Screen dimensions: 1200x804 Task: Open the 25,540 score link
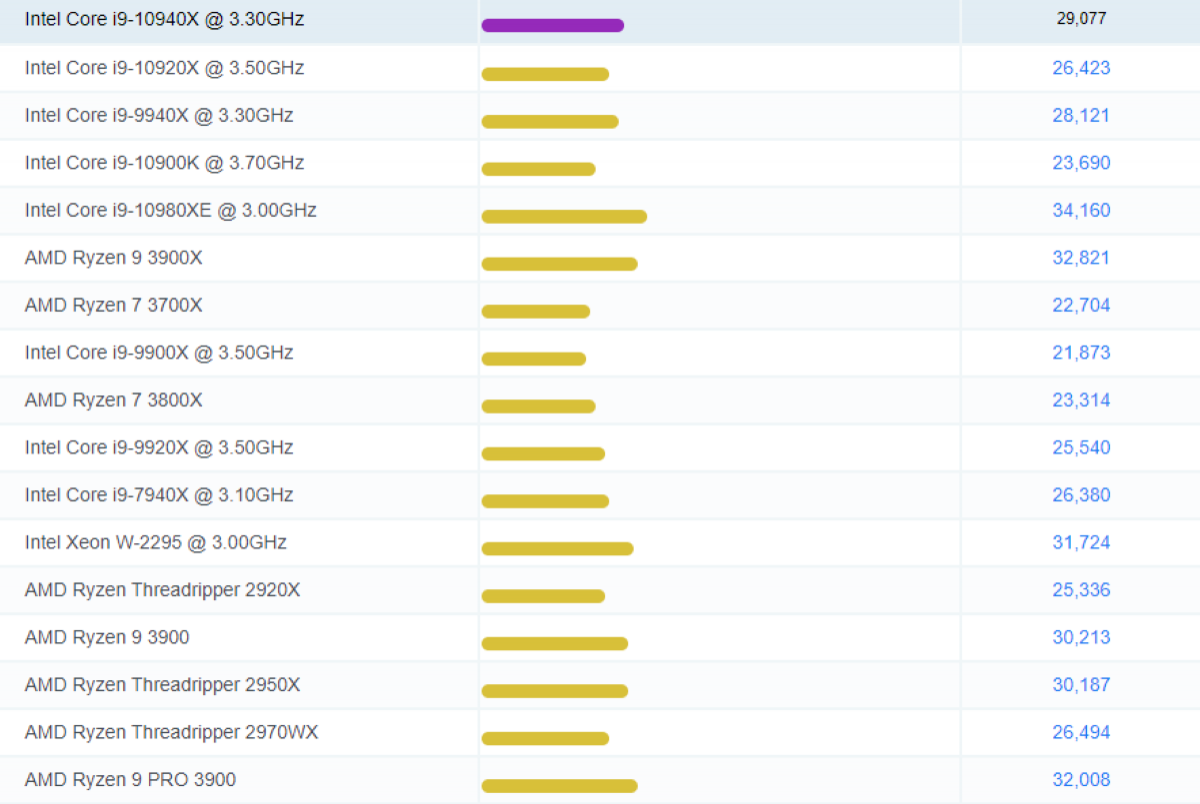[1081, 447]
